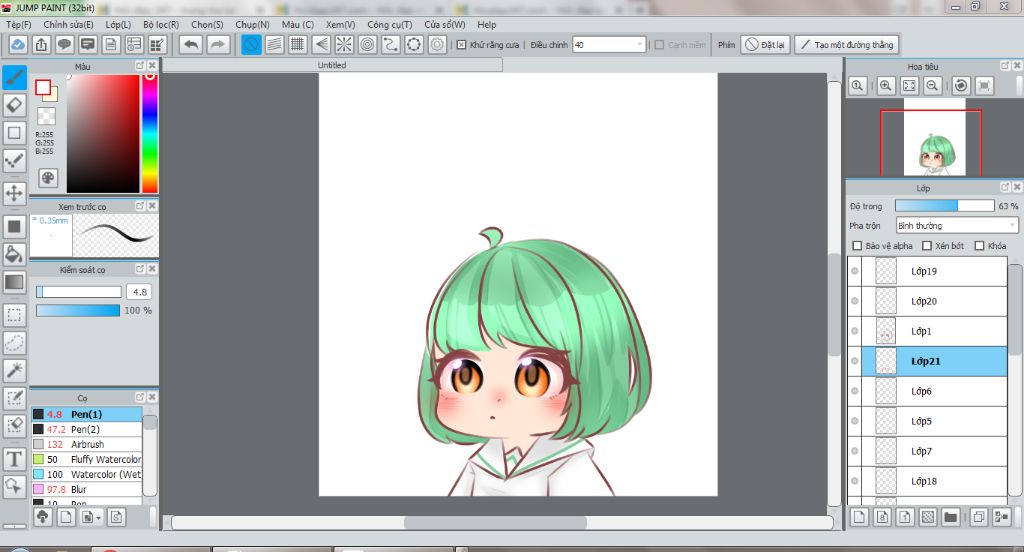Select the Text tool
The image size is (1024, 552).
(x=14, y=459)
